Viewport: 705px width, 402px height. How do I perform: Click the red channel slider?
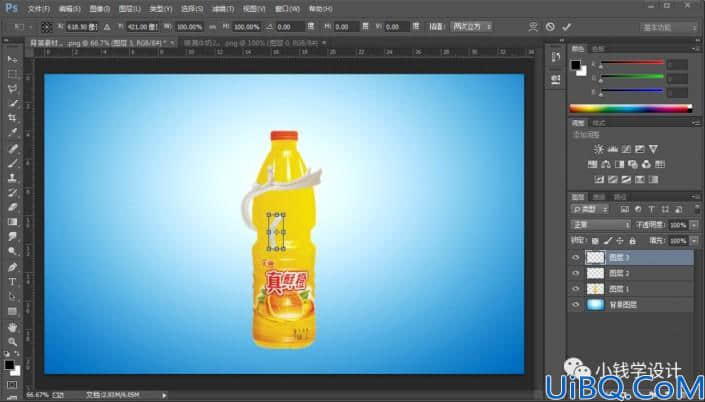tap(632, 62)
